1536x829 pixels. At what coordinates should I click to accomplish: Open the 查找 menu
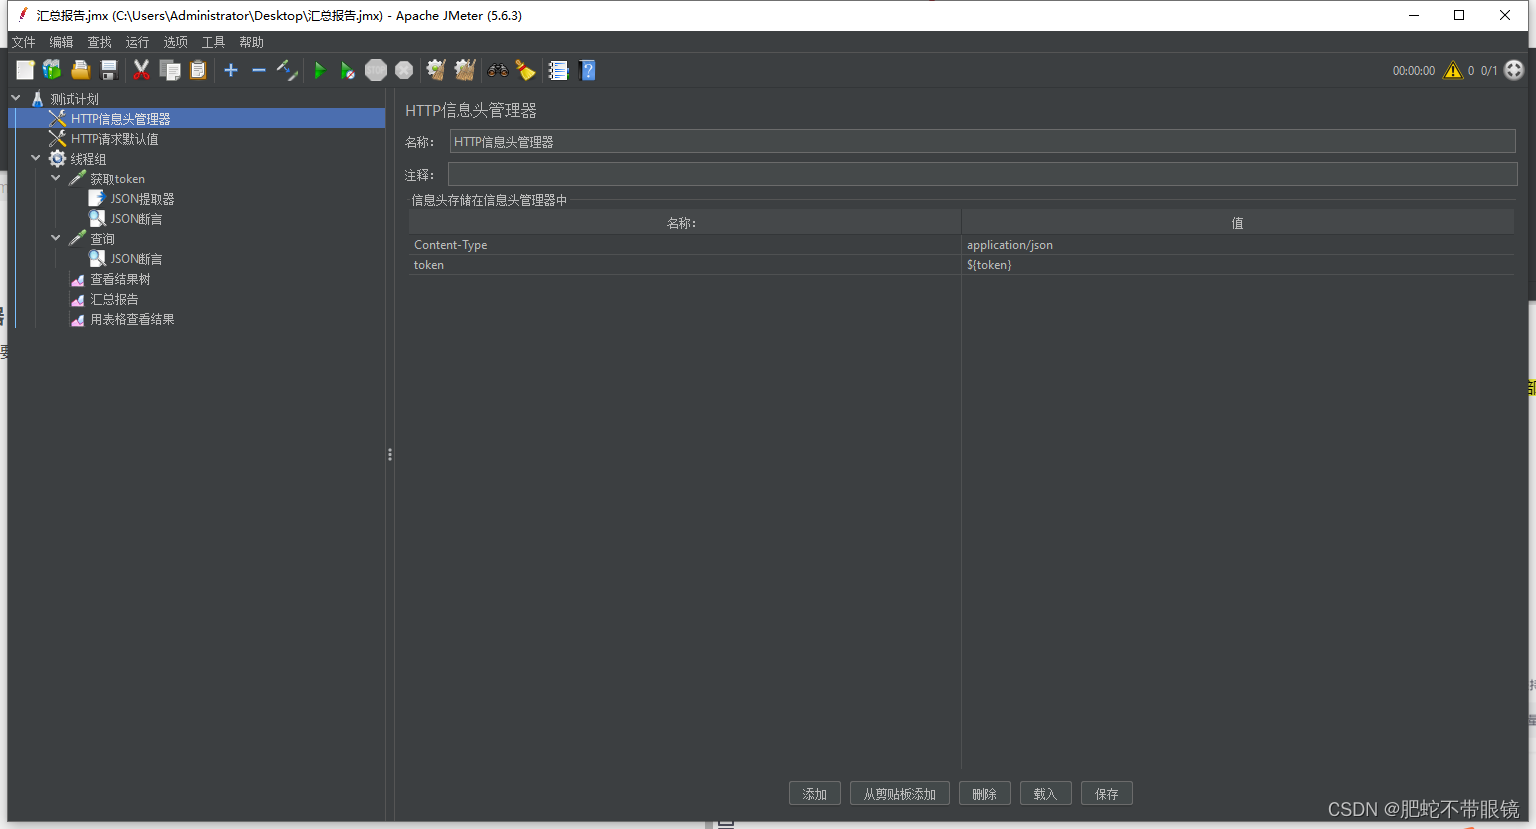tap(99, 42)
